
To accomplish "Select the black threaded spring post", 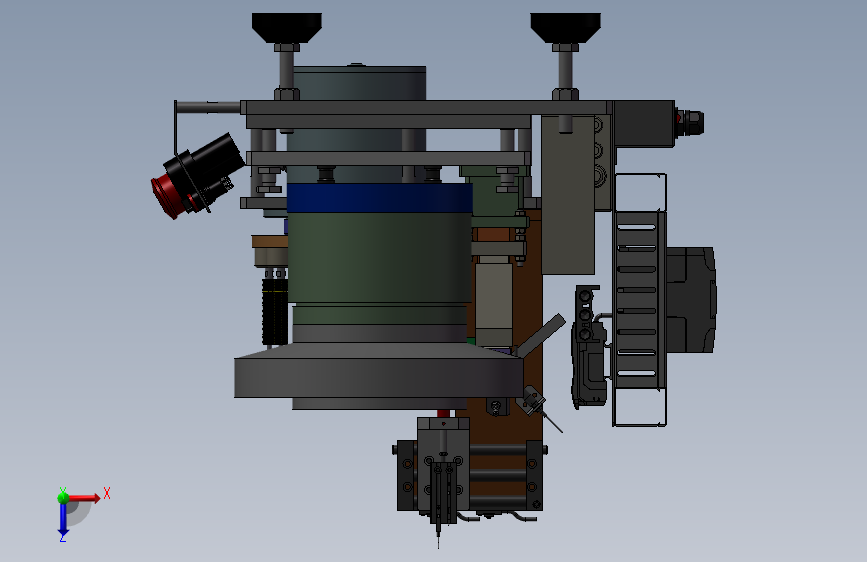I will click(x=274, y=312).
